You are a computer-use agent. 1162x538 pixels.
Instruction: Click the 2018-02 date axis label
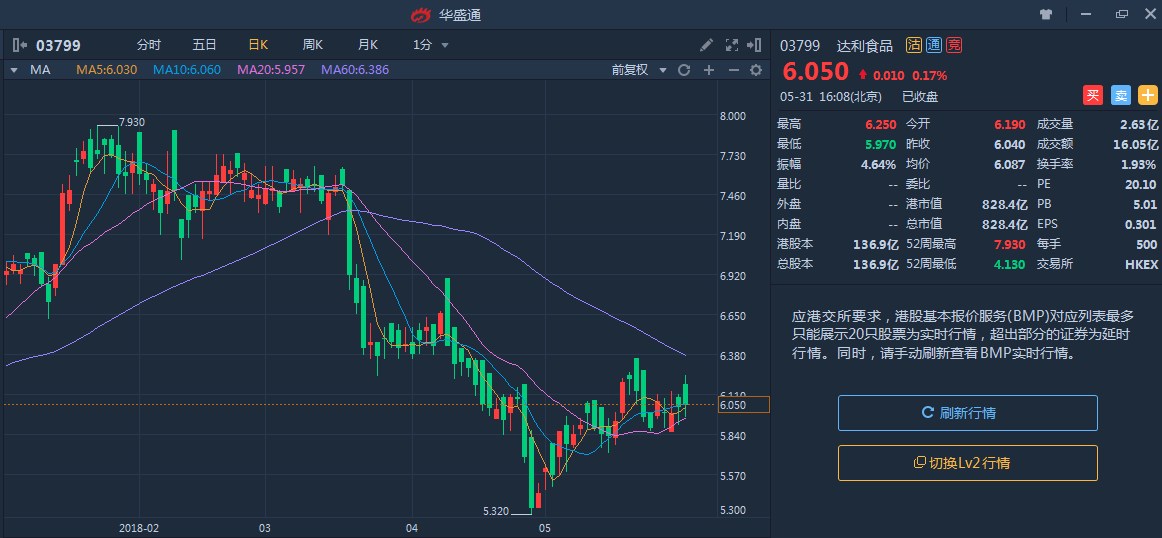pyautogui.click(x=139, y=528)
